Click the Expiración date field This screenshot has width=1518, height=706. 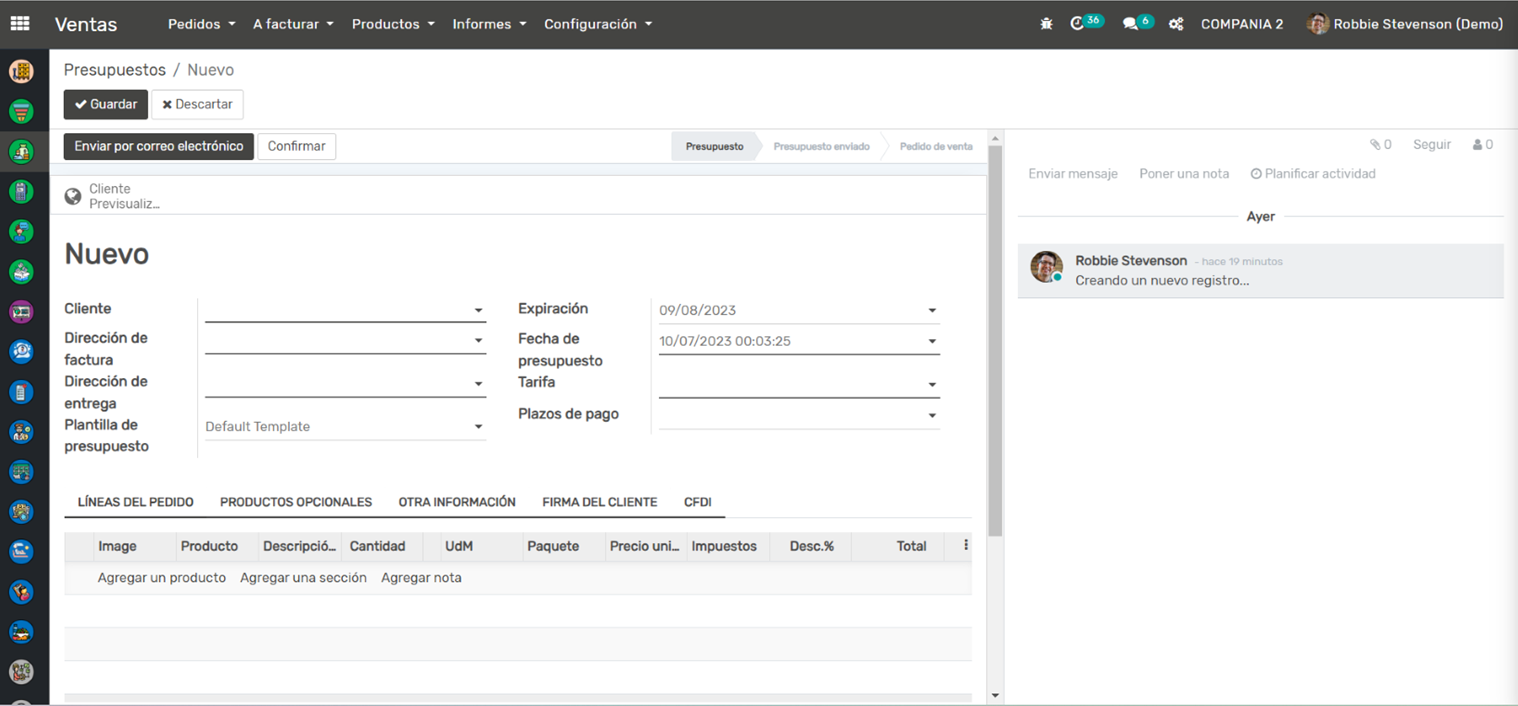point(790,310)
